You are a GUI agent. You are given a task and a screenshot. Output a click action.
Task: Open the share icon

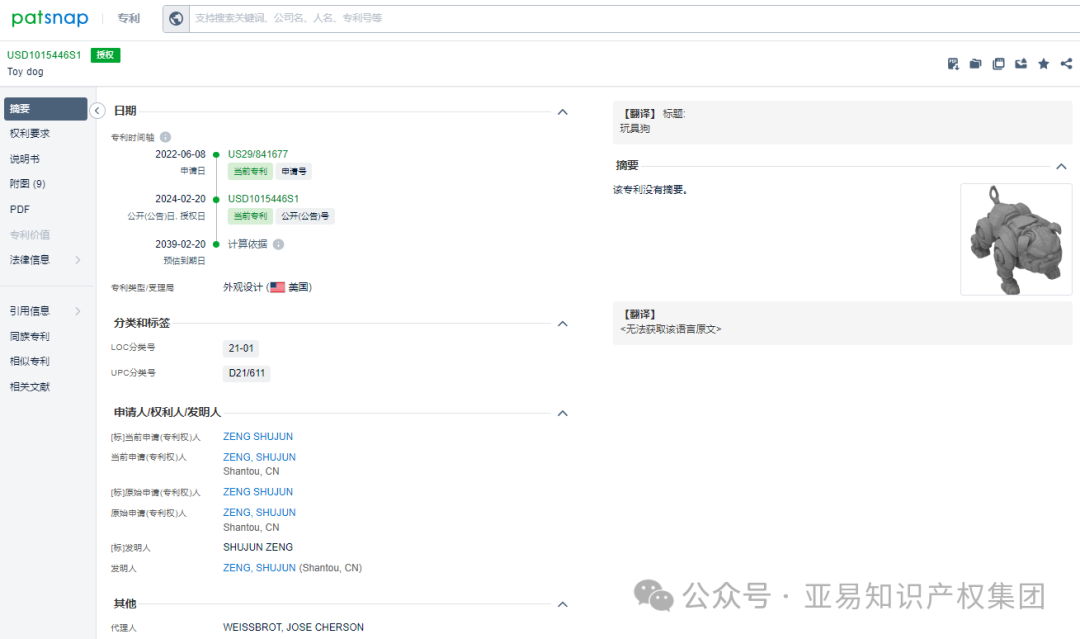tap(1066, 63)
